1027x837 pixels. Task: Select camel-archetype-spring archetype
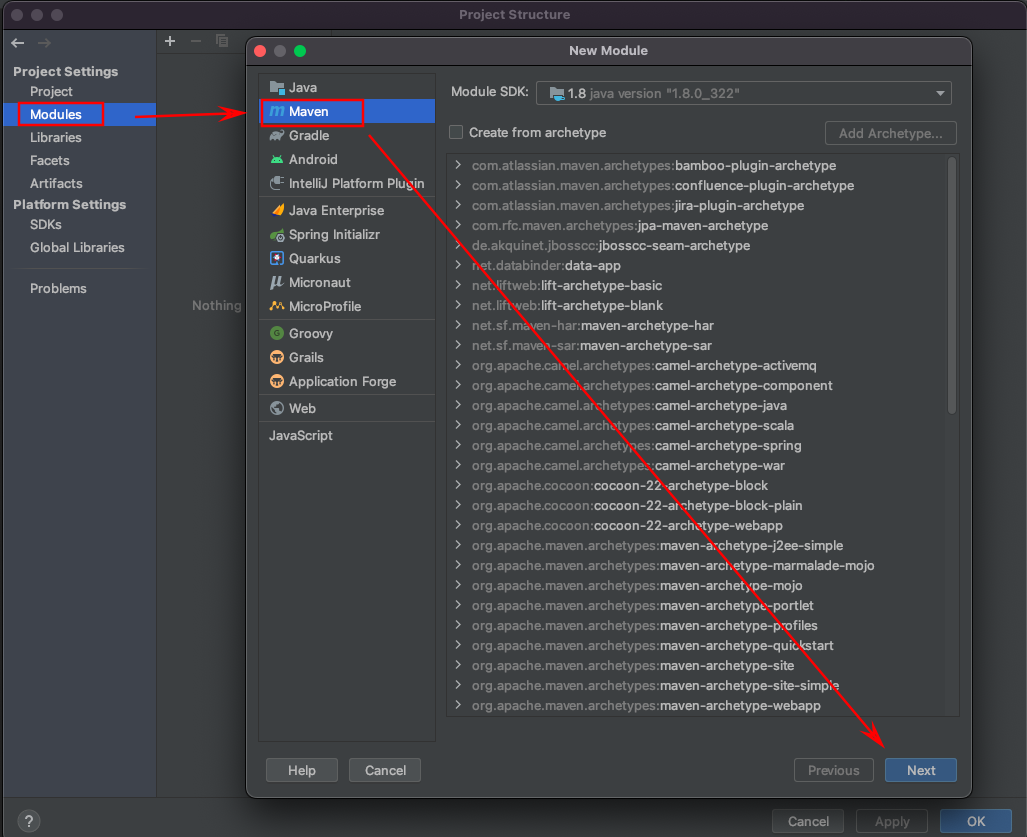click(637, 445)
